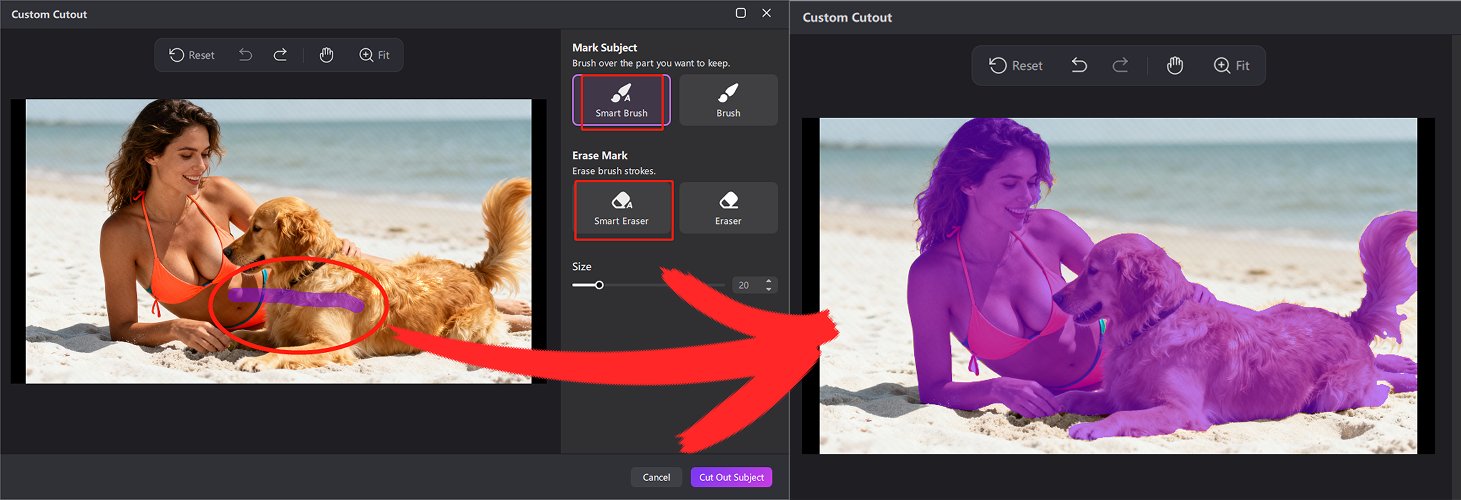Select the plain Brush tool under Mark Subject

coord(728,100)
